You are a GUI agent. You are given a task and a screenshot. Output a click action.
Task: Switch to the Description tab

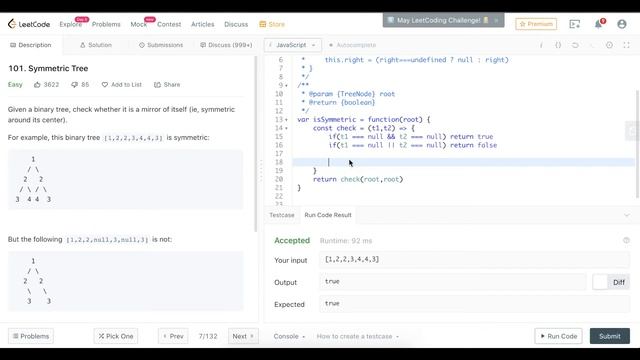31,45
